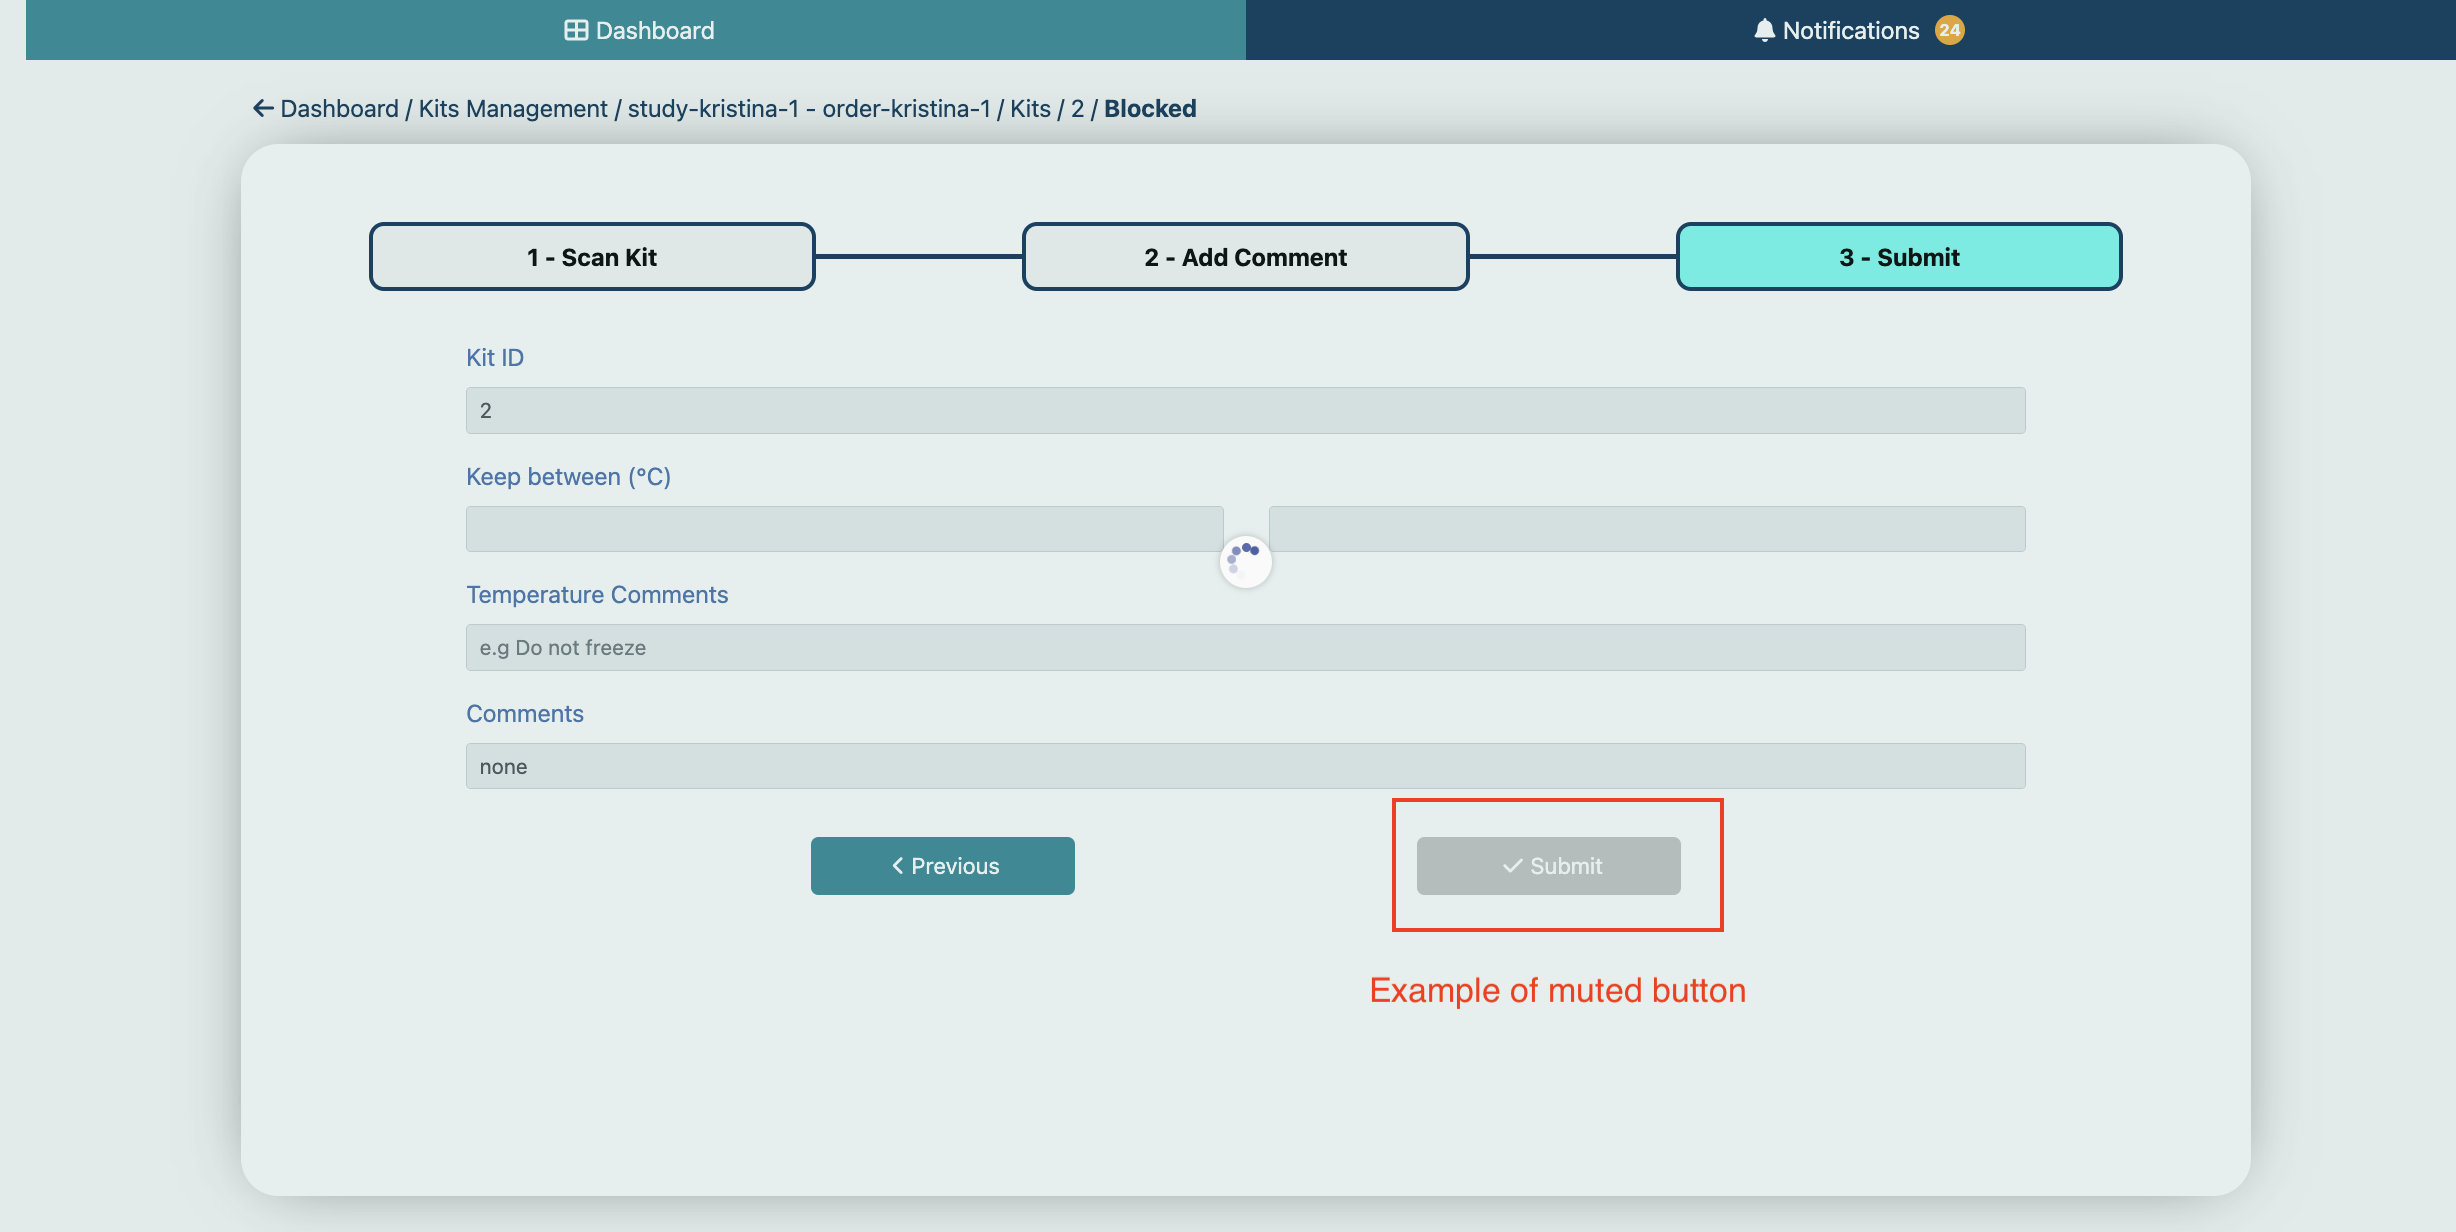
Task: Open Kits breadcrumb link
Action: click(x=1030, y=108)
